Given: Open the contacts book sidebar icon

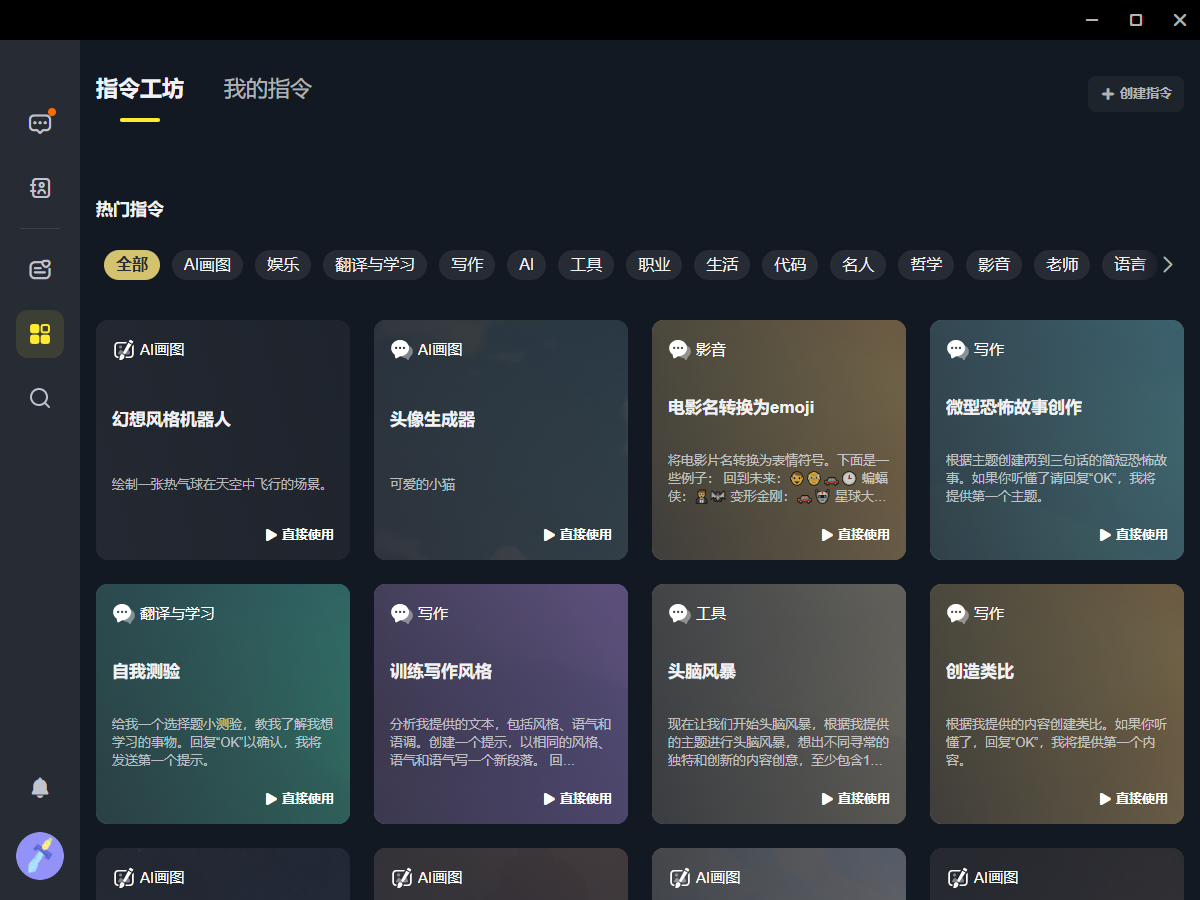Looking at the screenshot, I should [x=40, y=188].
